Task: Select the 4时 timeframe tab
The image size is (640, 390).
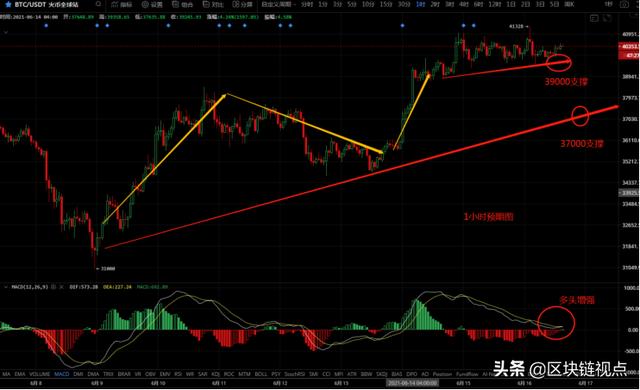Action: point(464,4)
